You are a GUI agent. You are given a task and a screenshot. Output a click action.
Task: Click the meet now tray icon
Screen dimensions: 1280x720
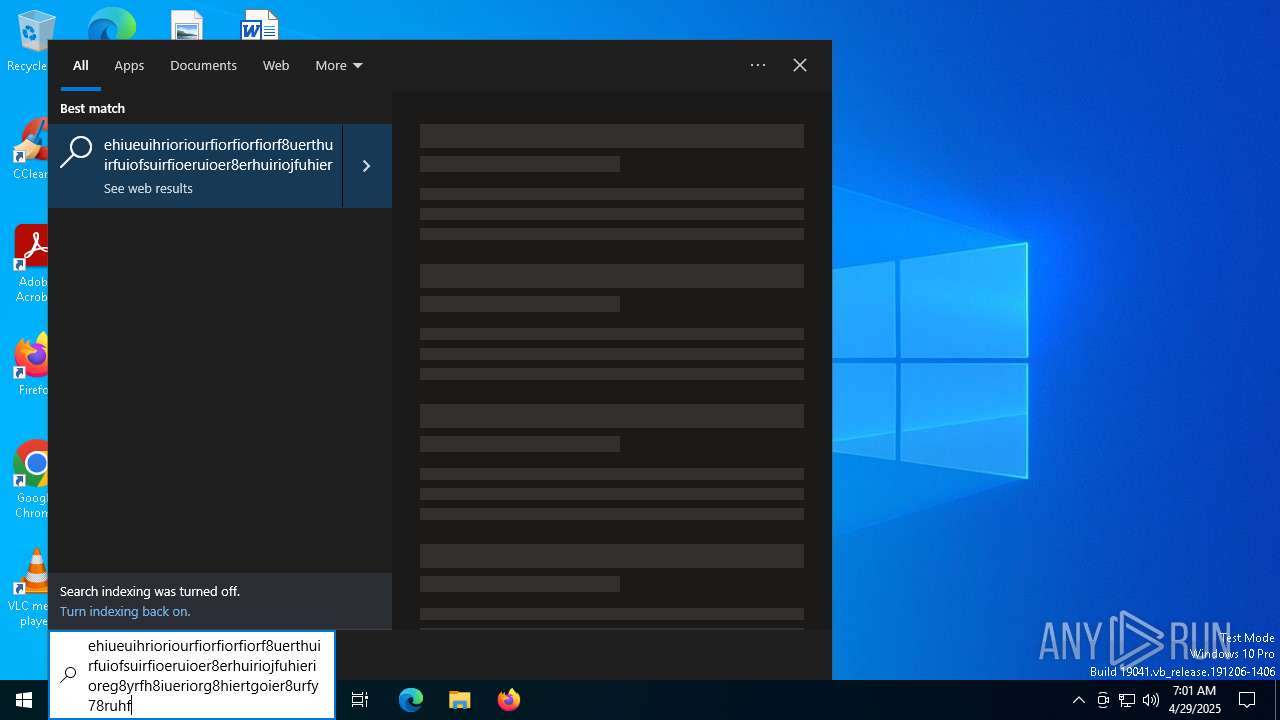(1103, 700)
